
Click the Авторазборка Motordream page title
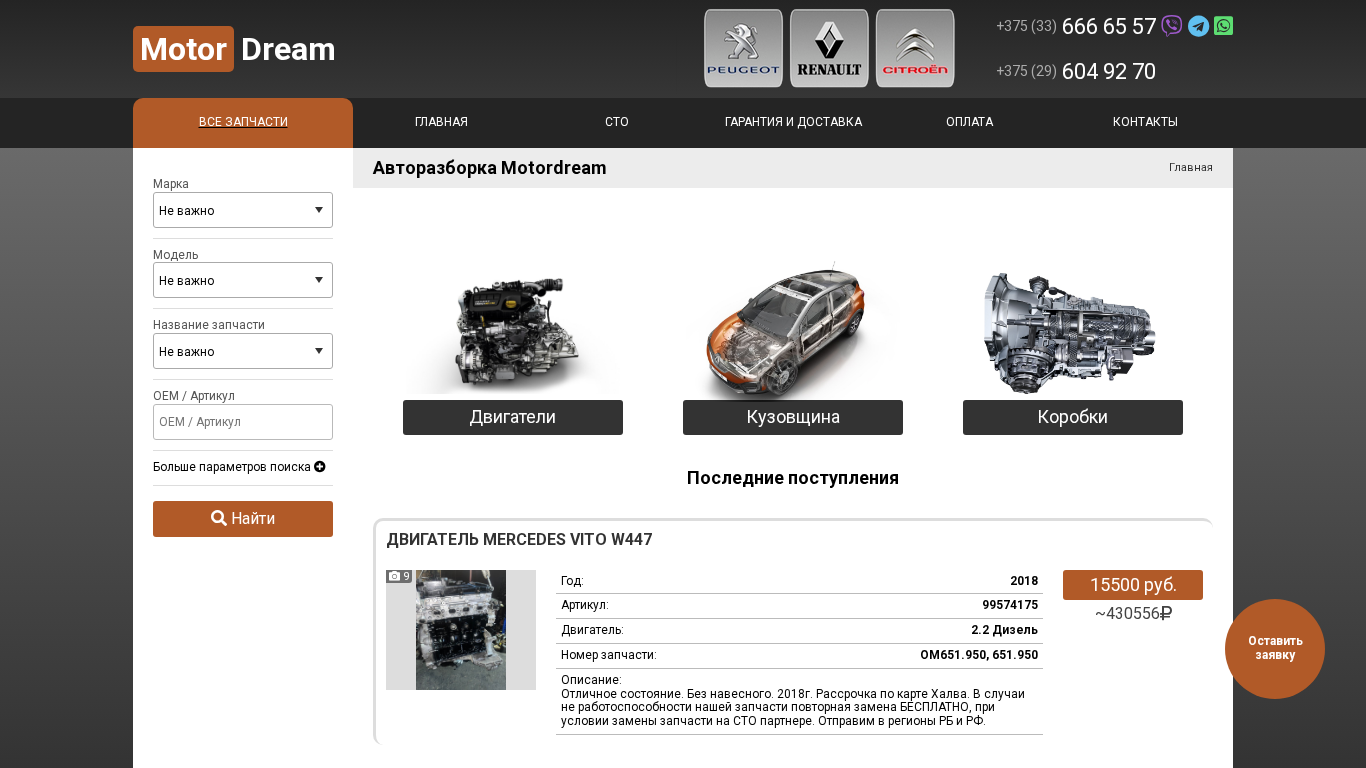(x=490, y=168)
